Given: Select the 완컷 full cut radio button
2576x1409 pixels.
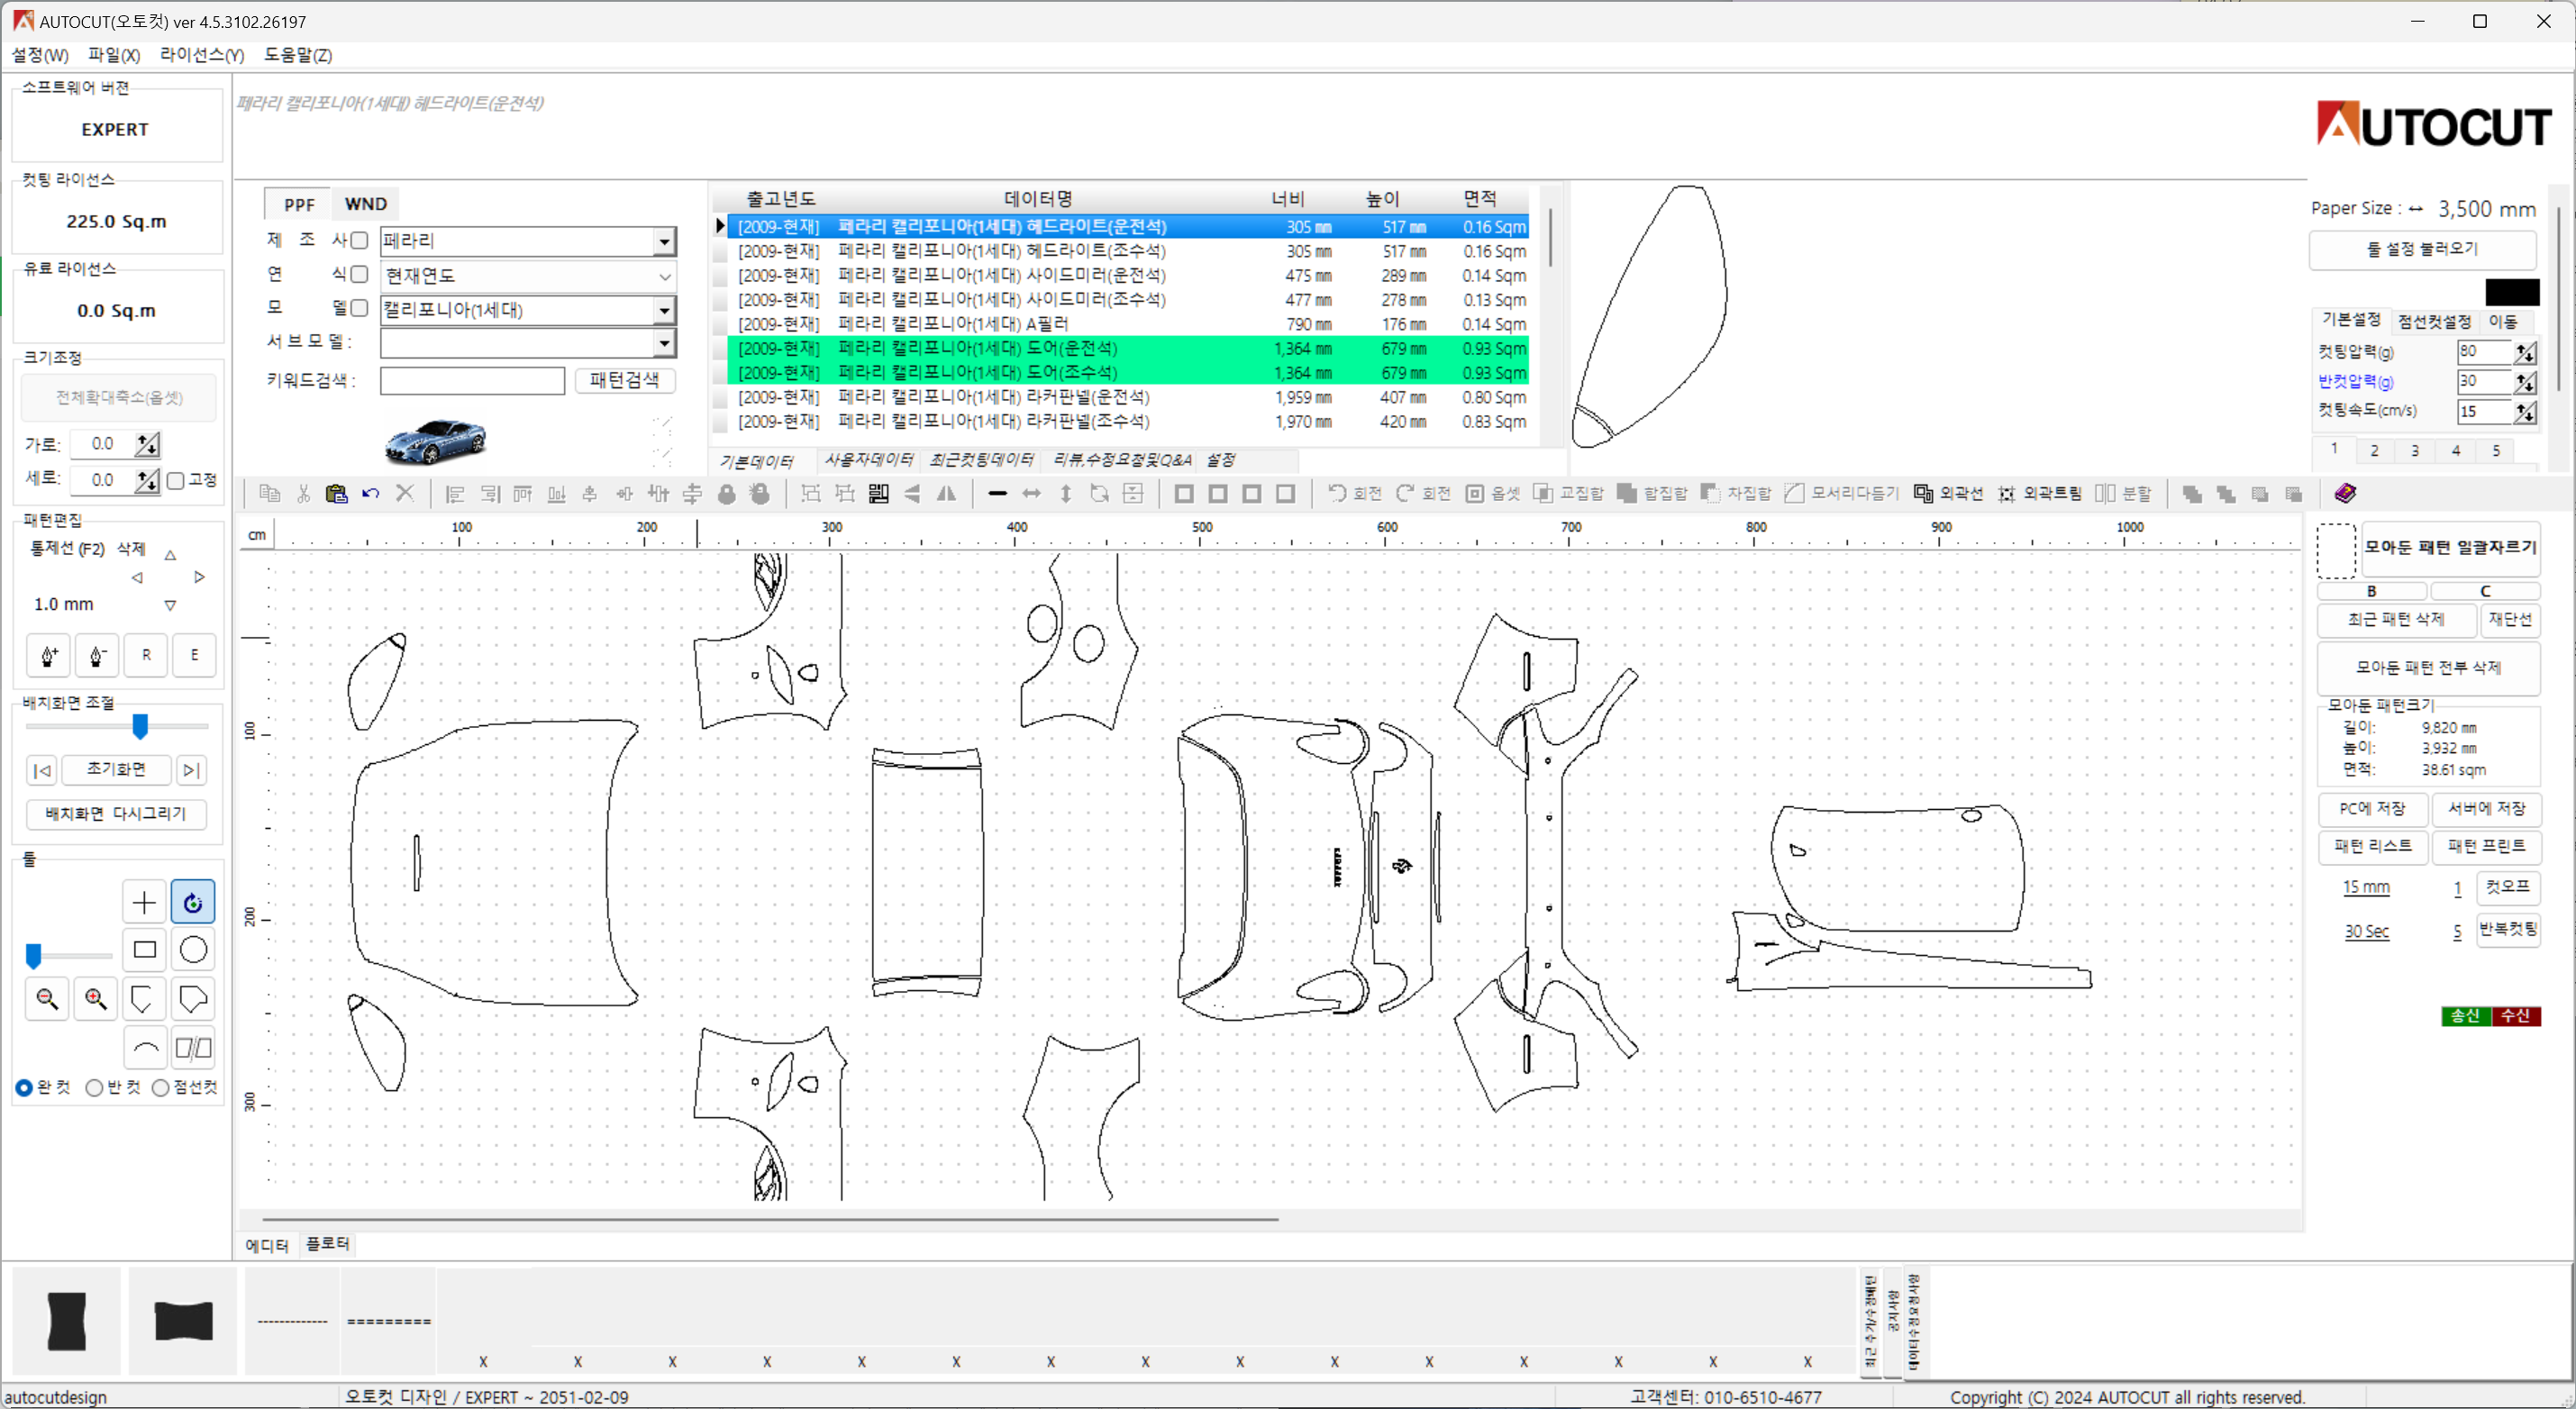Looking at the screenshot, I should (24, 1088).
